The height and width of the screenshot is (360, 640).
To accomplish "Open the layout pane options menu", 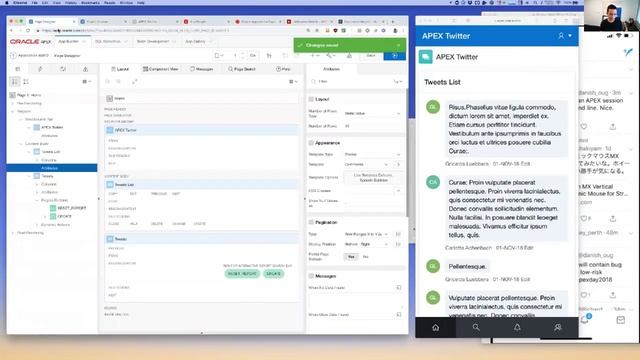I will coord(293,82).
